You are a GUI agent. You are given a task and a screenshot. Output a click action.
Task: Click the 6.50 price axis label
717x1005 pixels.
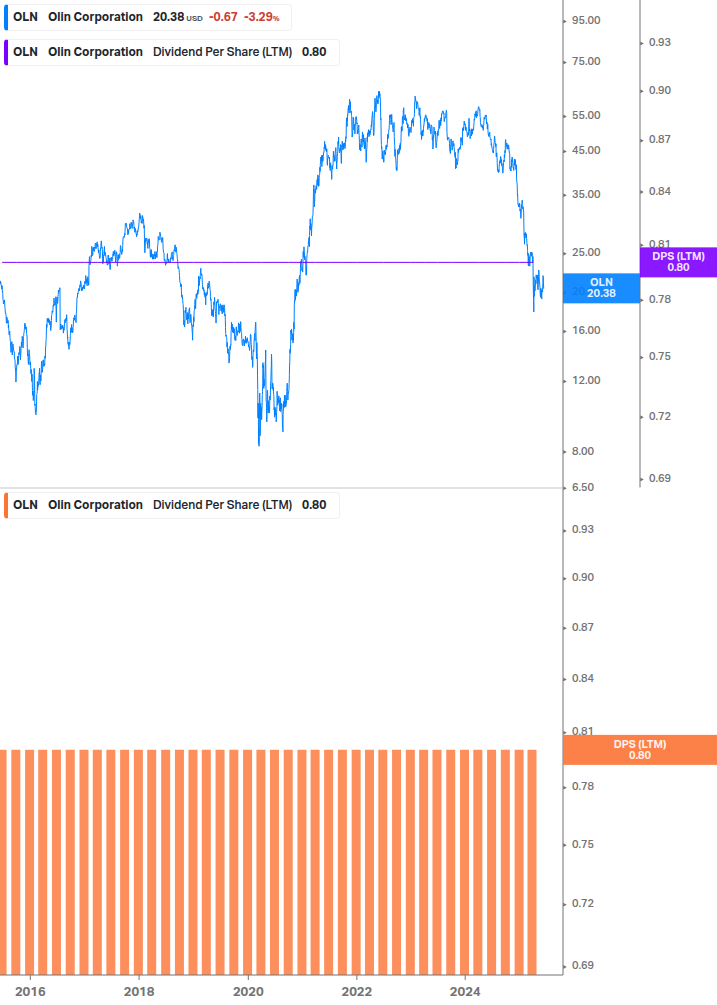coord(583,488)
